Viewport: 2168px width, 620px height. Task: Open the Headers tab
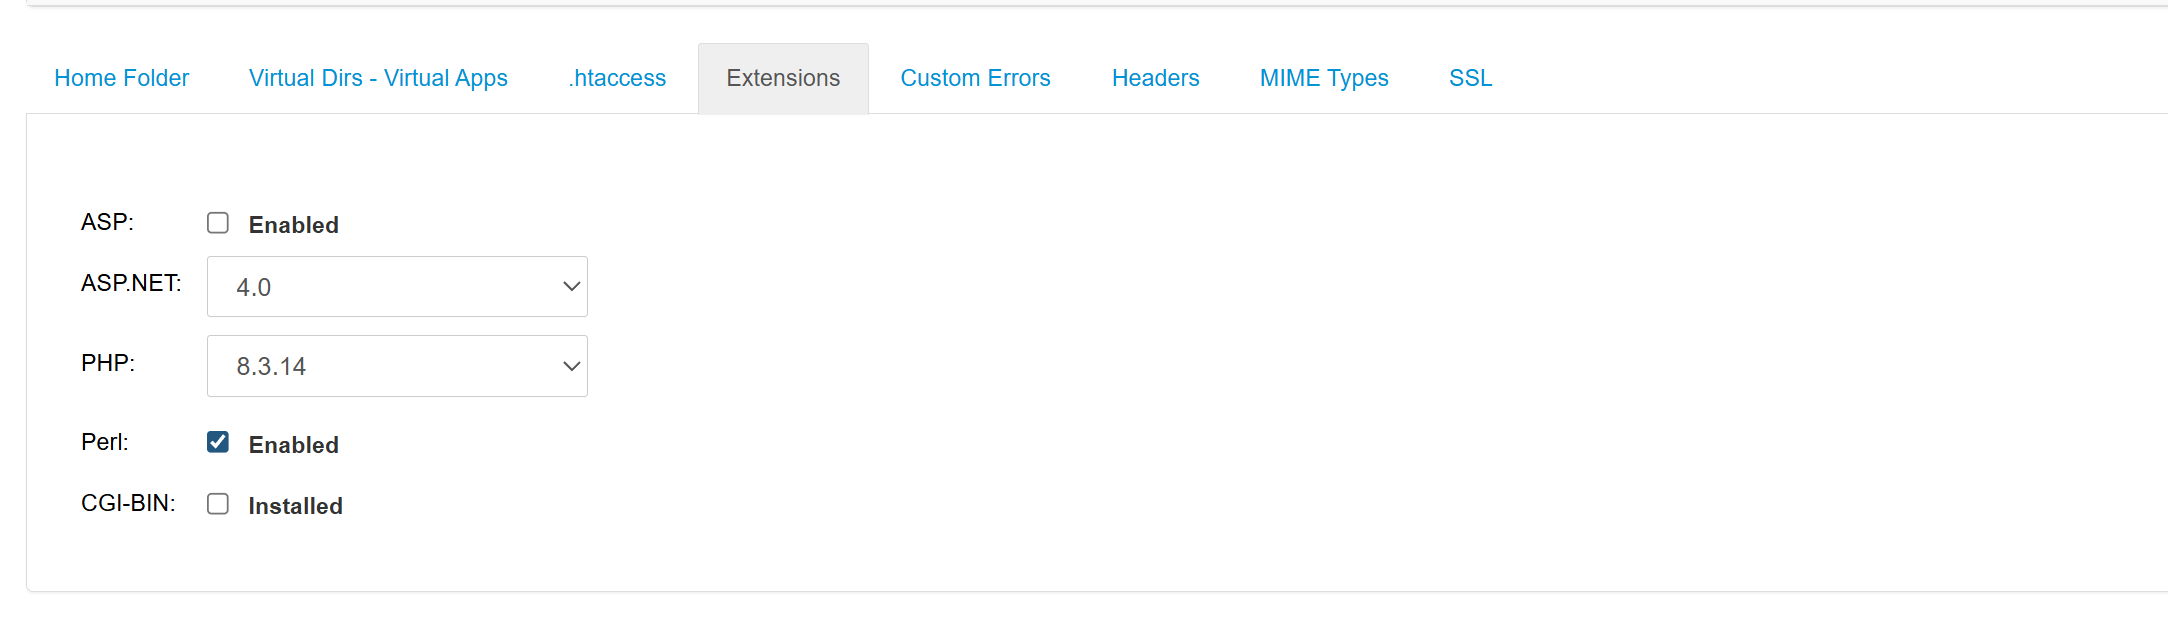pyautogui.click(x=1155, y=78)
